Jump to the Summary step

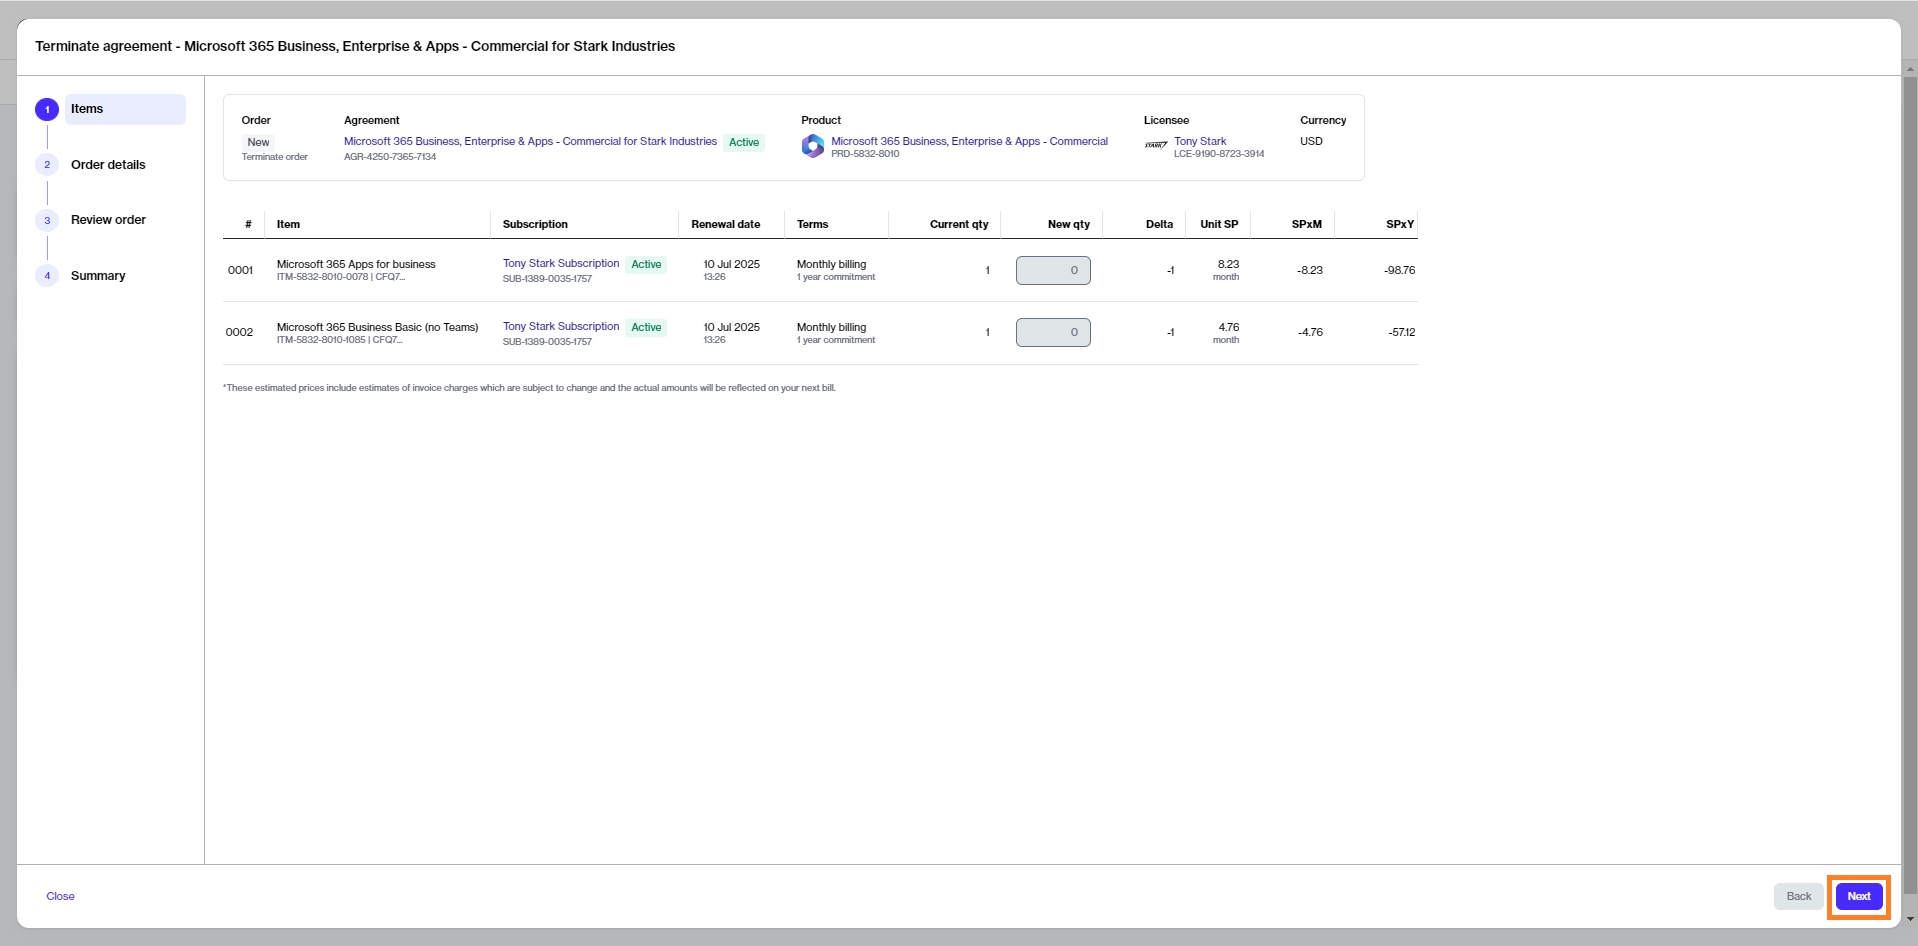tap(98, 276)
